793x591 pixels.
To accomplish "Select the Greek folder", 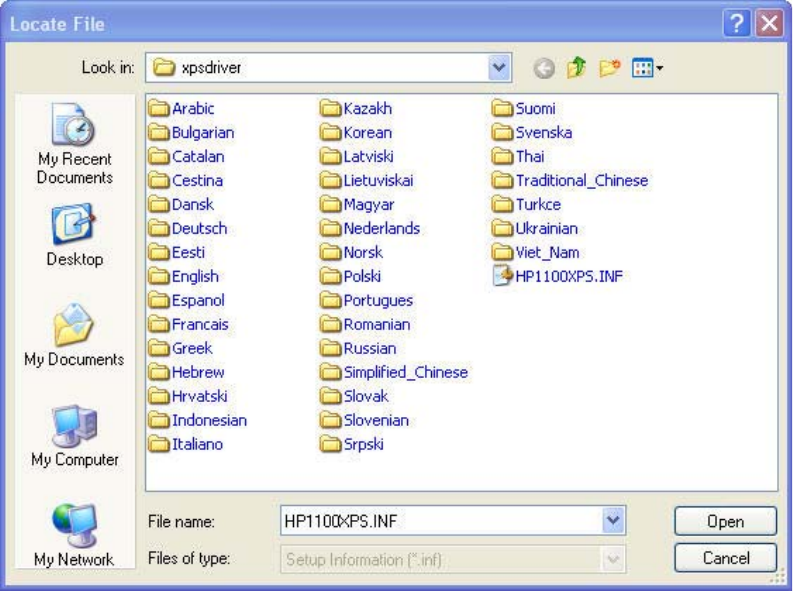I will pos(180,348).
